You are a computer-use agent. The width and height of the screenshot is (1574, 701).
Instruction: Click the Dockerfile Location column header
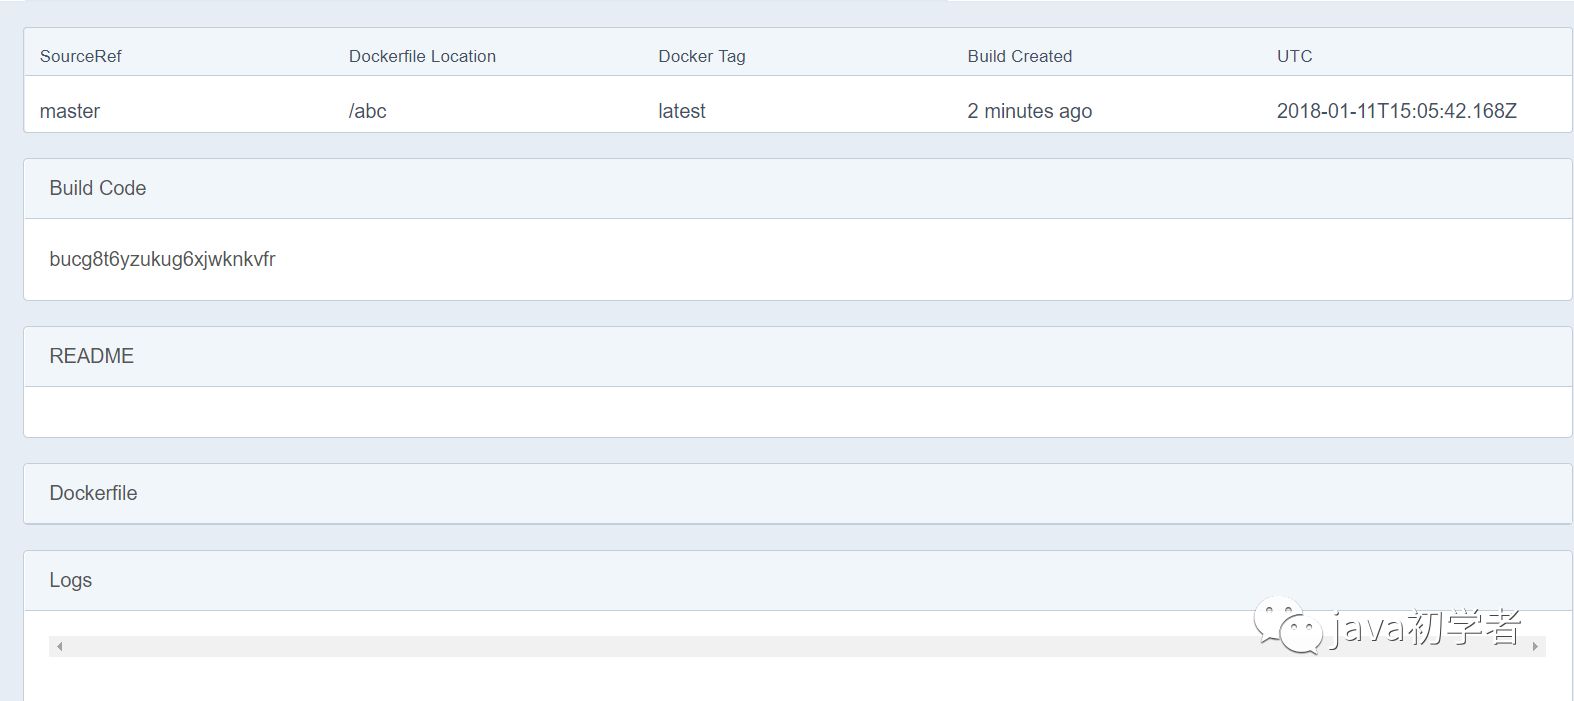point(422,56)
